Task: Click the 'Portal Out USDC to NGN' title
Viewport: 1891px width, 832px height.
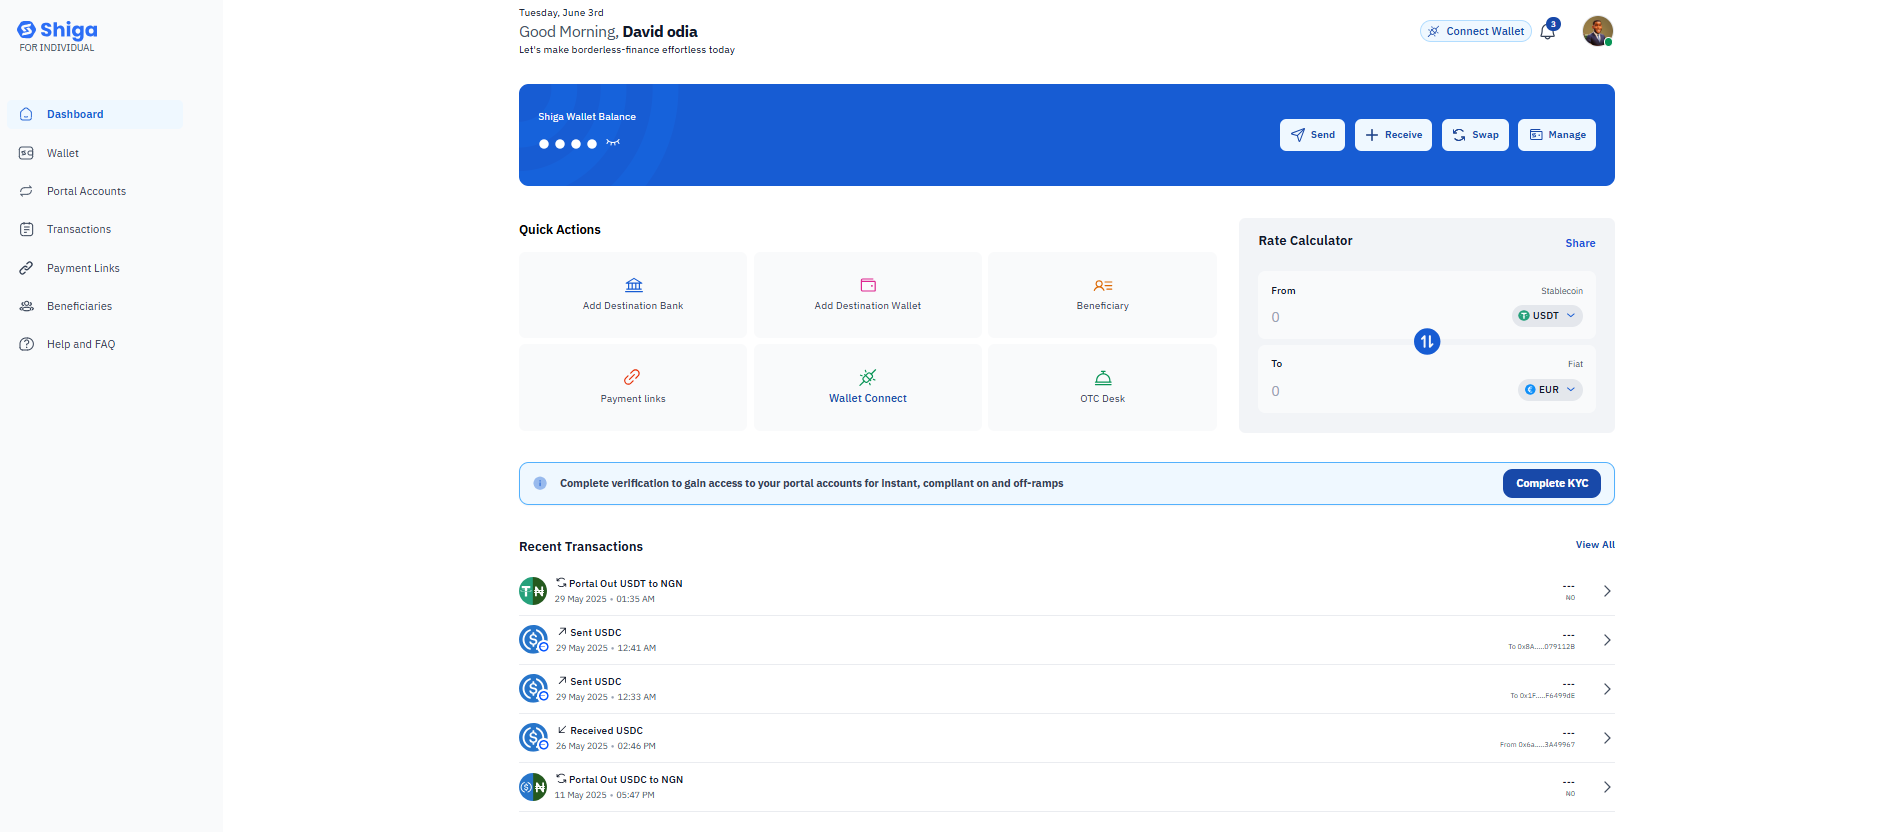Action: pyautogui.click(x=626, y=779)
